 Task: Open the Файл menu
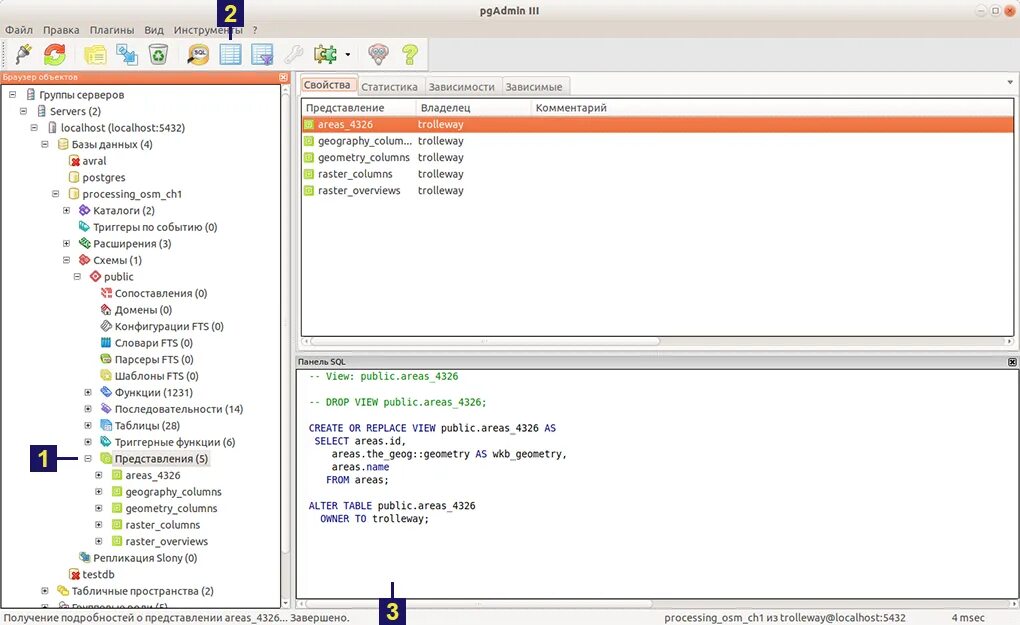pyautogui.click(x=19, y=30)
